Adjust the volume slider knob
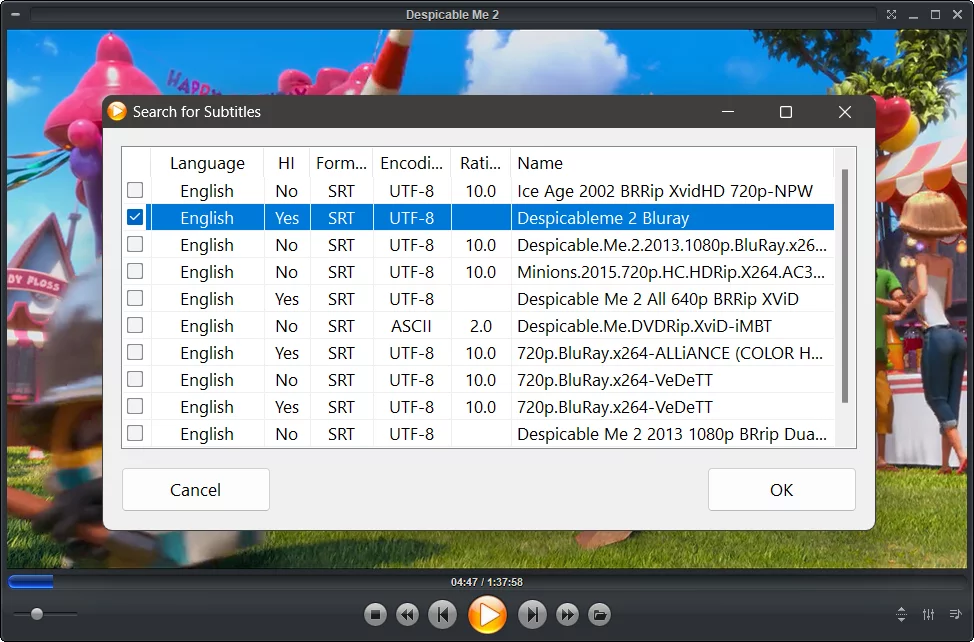This screenshot has height=642, width=974. [x=37, y=614]
